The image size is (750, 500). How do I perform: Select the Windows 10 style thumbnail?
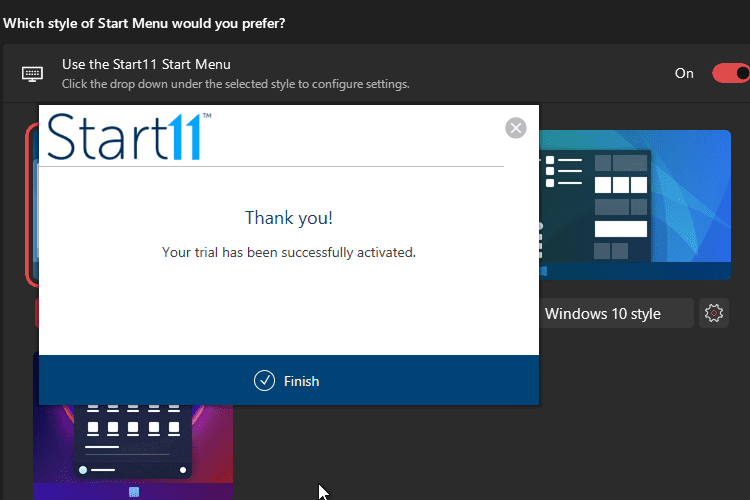635,204
